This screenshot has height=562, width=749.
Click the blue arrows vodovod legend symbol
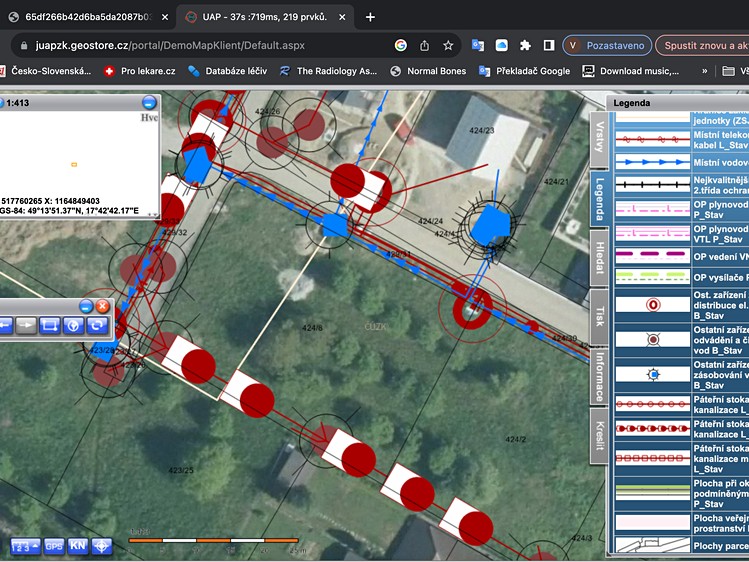653,162
